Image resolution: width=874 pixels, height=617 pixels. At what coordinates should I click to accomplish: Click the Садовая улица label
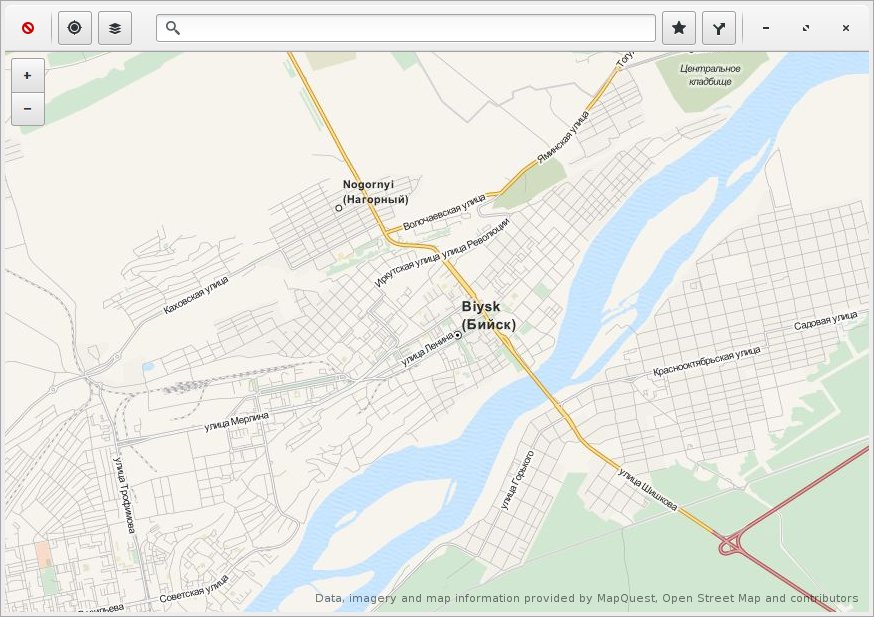click(x=826, y=321)
